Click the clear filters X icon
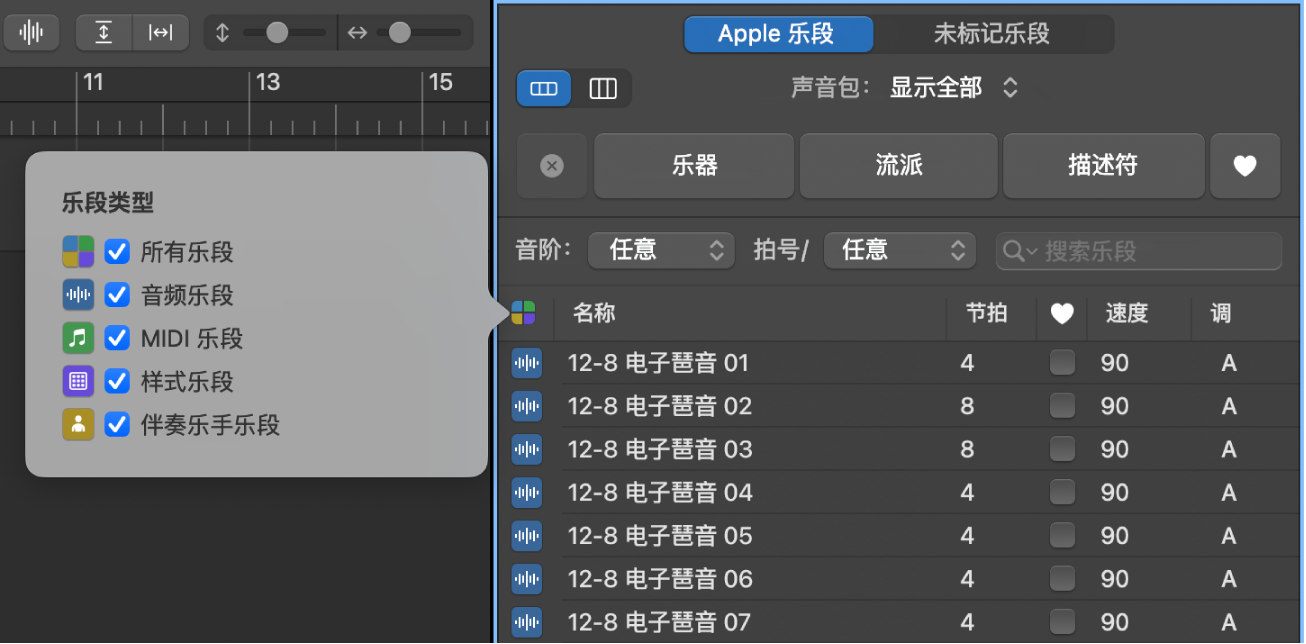Image resolution: width=1306 pixels, height=644 pixels. [x=551, y=166]
